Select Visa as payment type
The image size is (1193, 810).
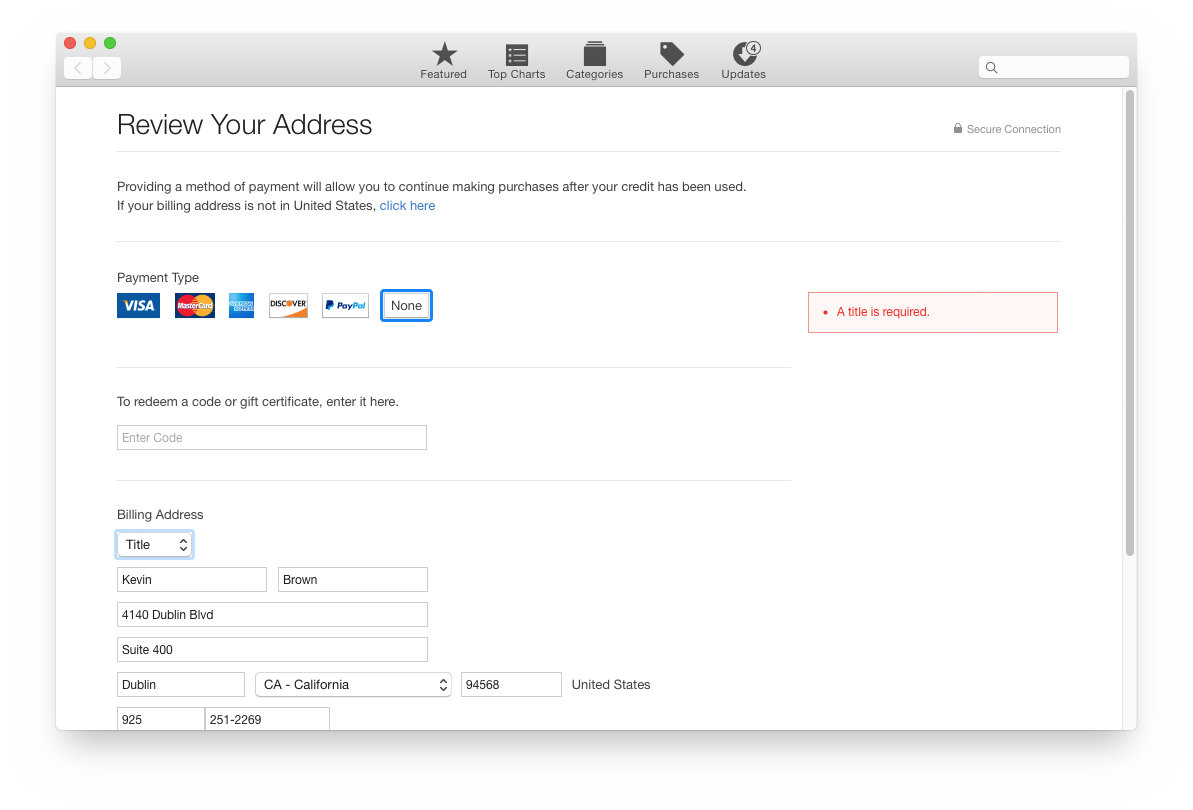[138, 306]
